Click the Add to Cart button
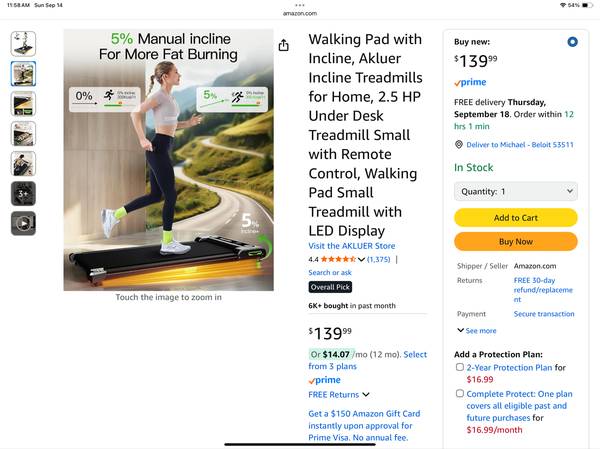 515,218
